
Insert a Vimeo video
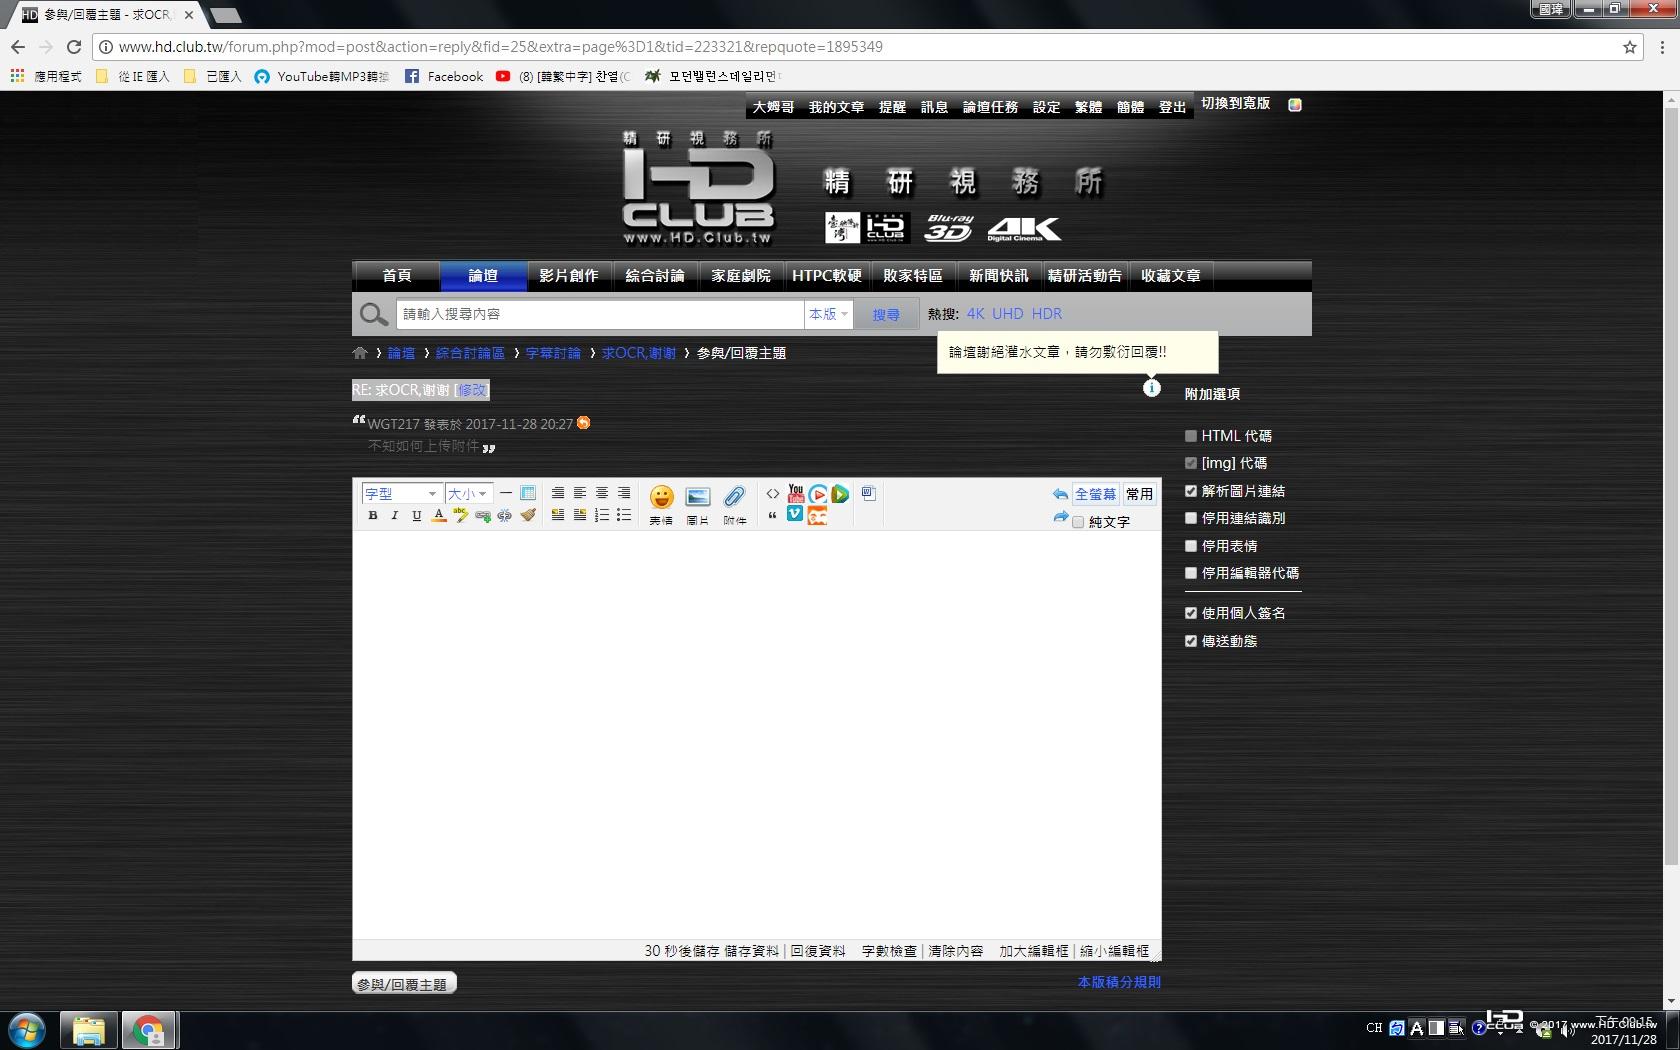coord(795,514)
